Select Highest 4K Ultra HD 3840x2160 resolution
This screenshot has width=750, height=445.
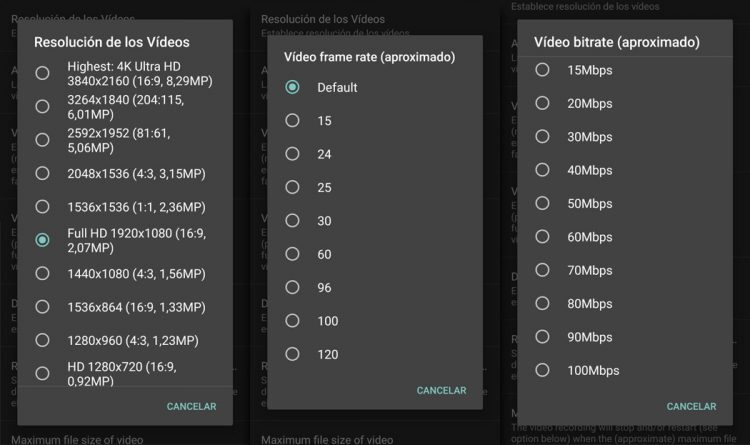click(x=42, y=73)
